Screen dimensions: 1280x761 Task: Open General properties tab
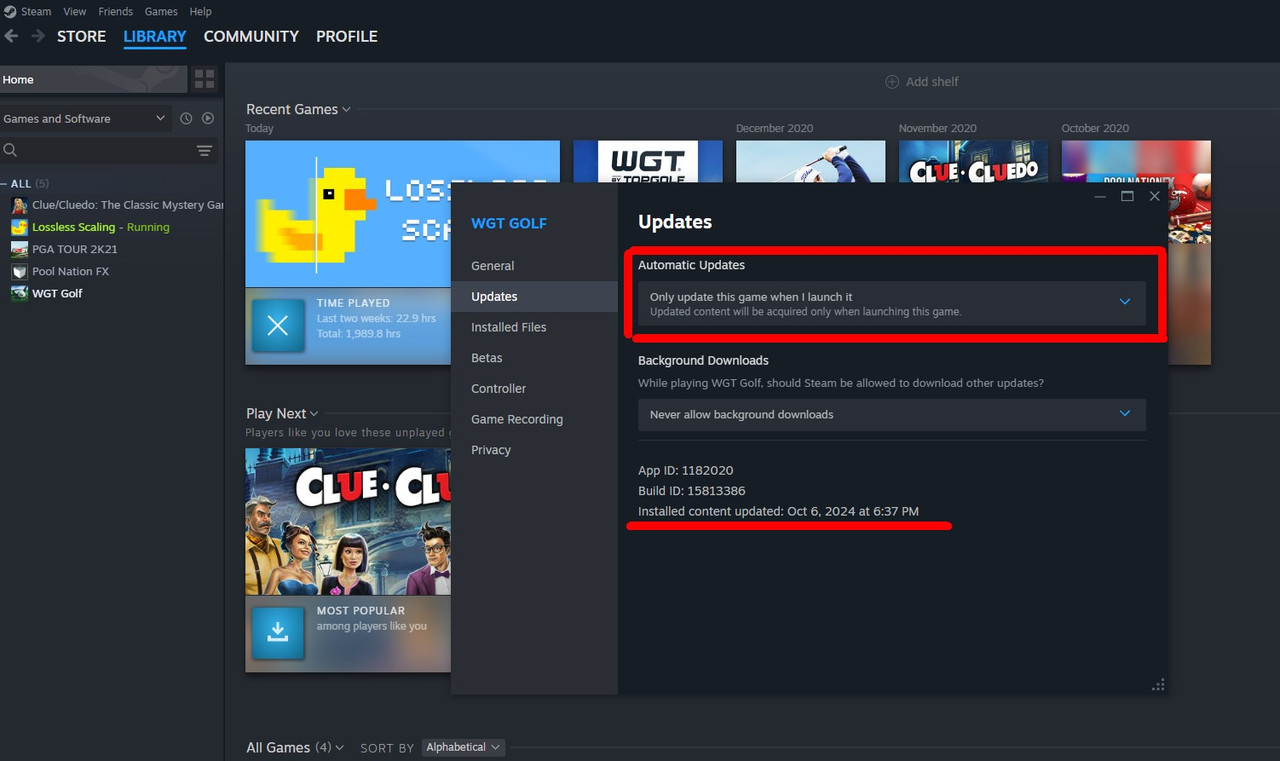(x=534, y=266)
